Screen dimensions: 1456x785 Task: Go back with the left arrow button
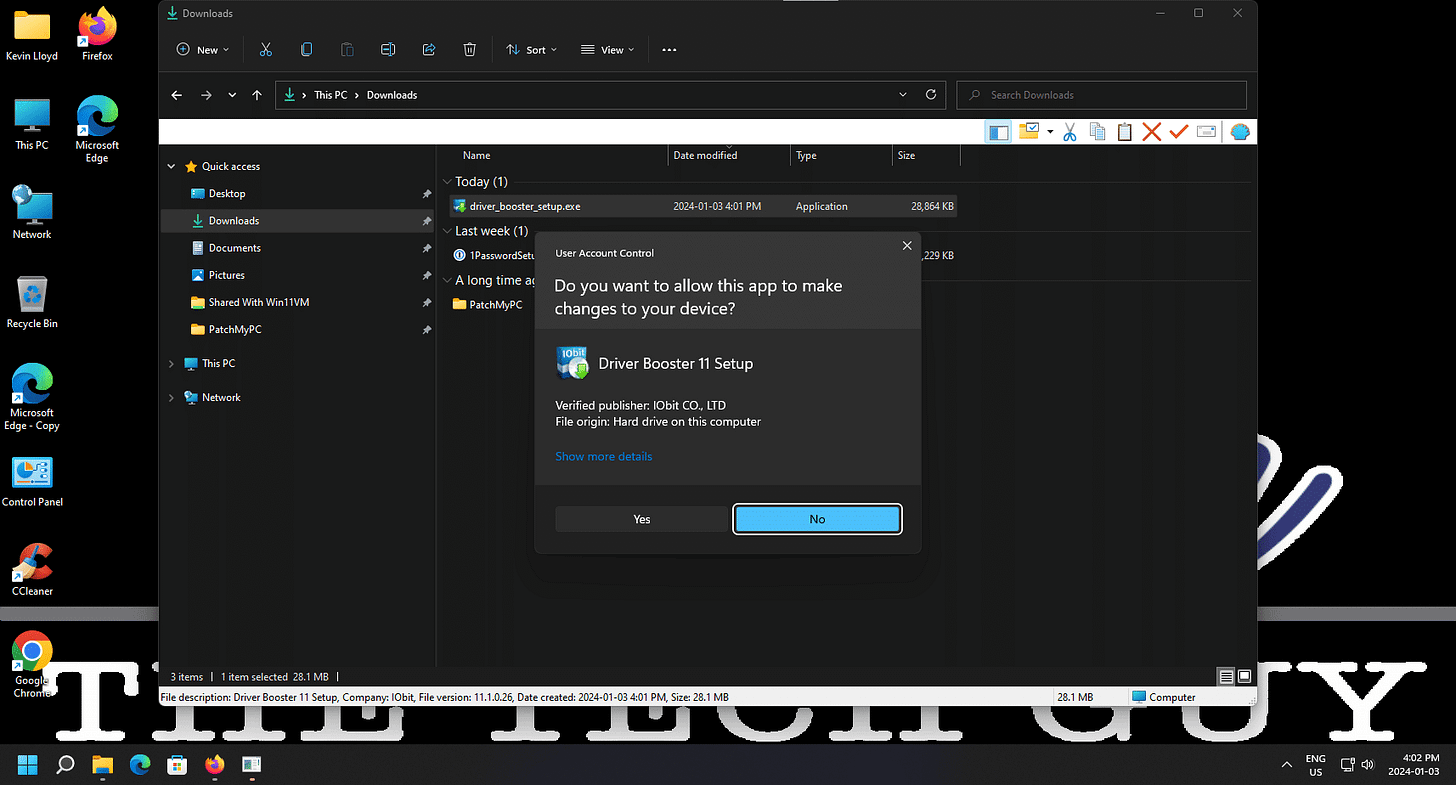[177, 95]
